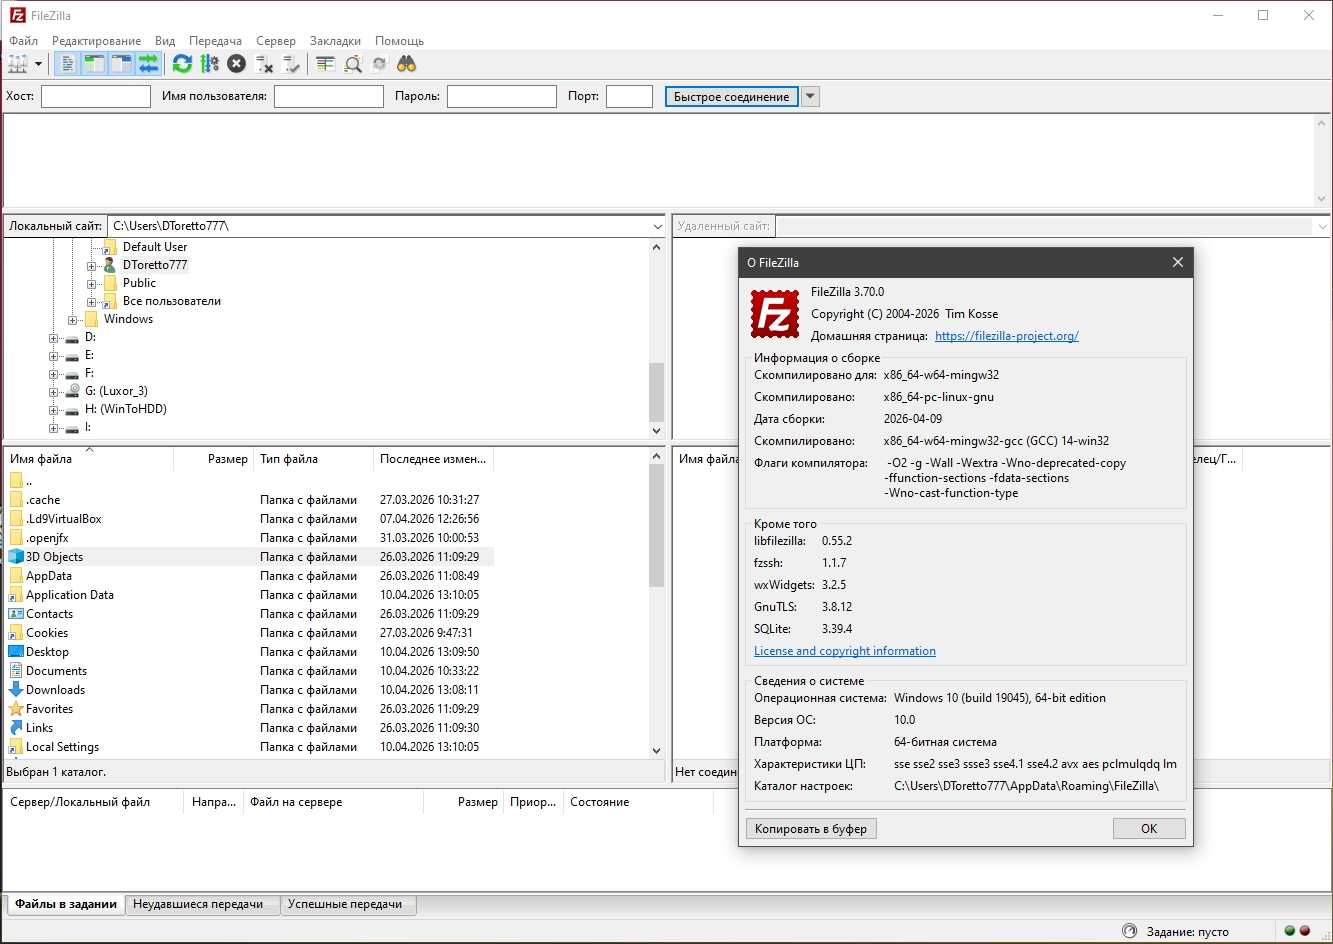1333x944 pixels.
Task: Click the Копировать в буфер button
Action: 811,829
